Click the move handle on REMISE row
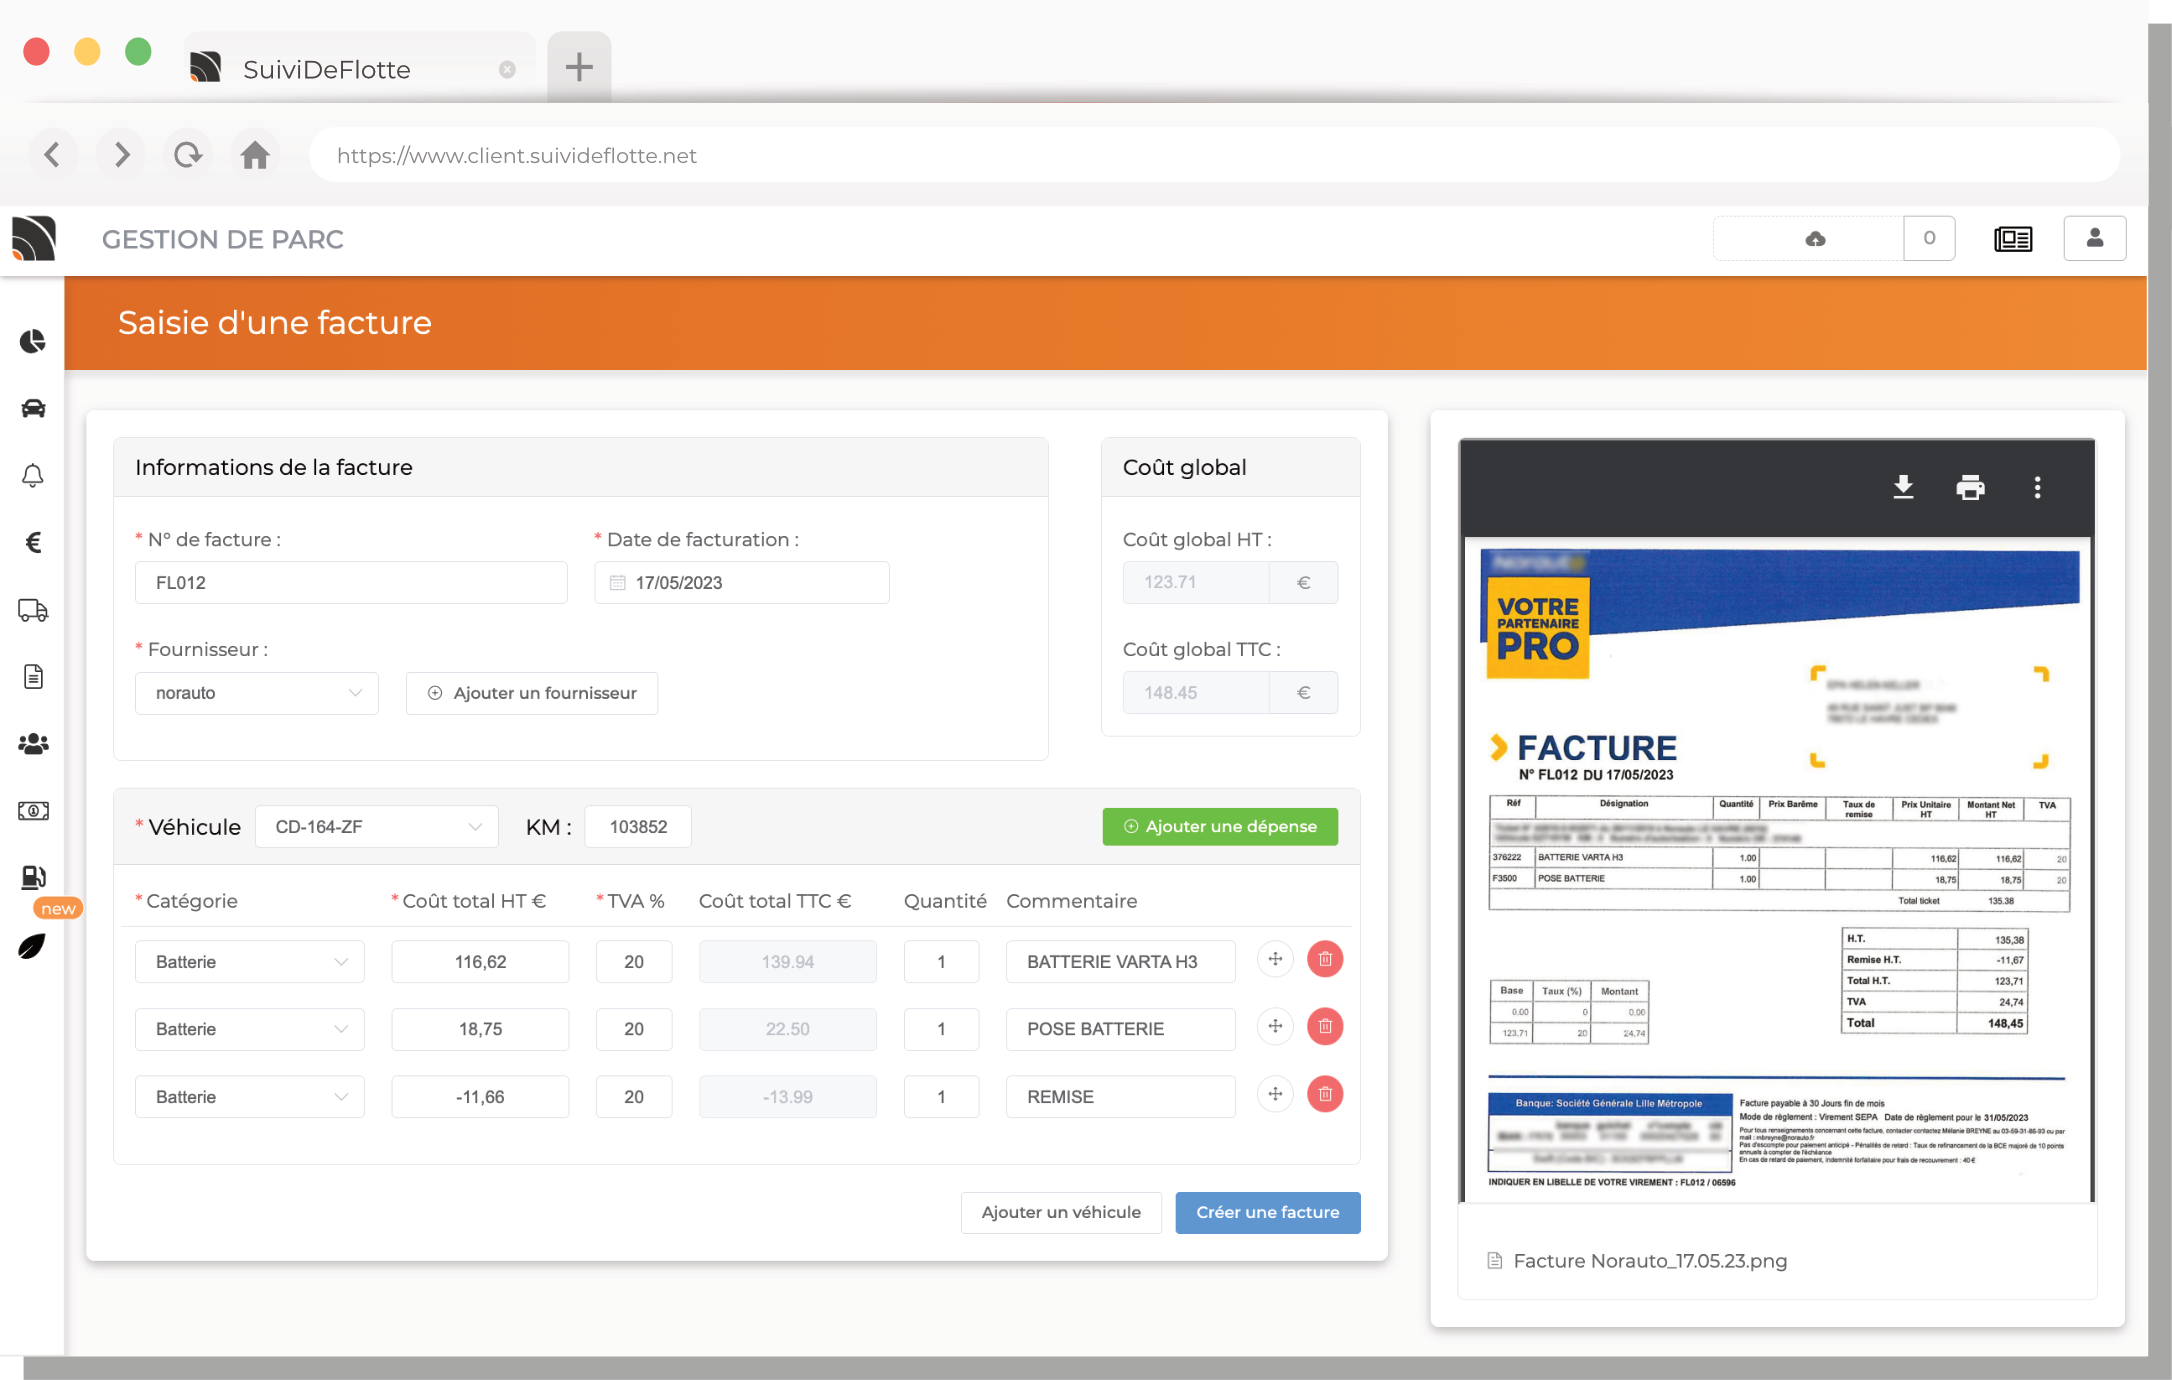The width and height of the screenshot is (2172, 1380). (1275, 1094)
